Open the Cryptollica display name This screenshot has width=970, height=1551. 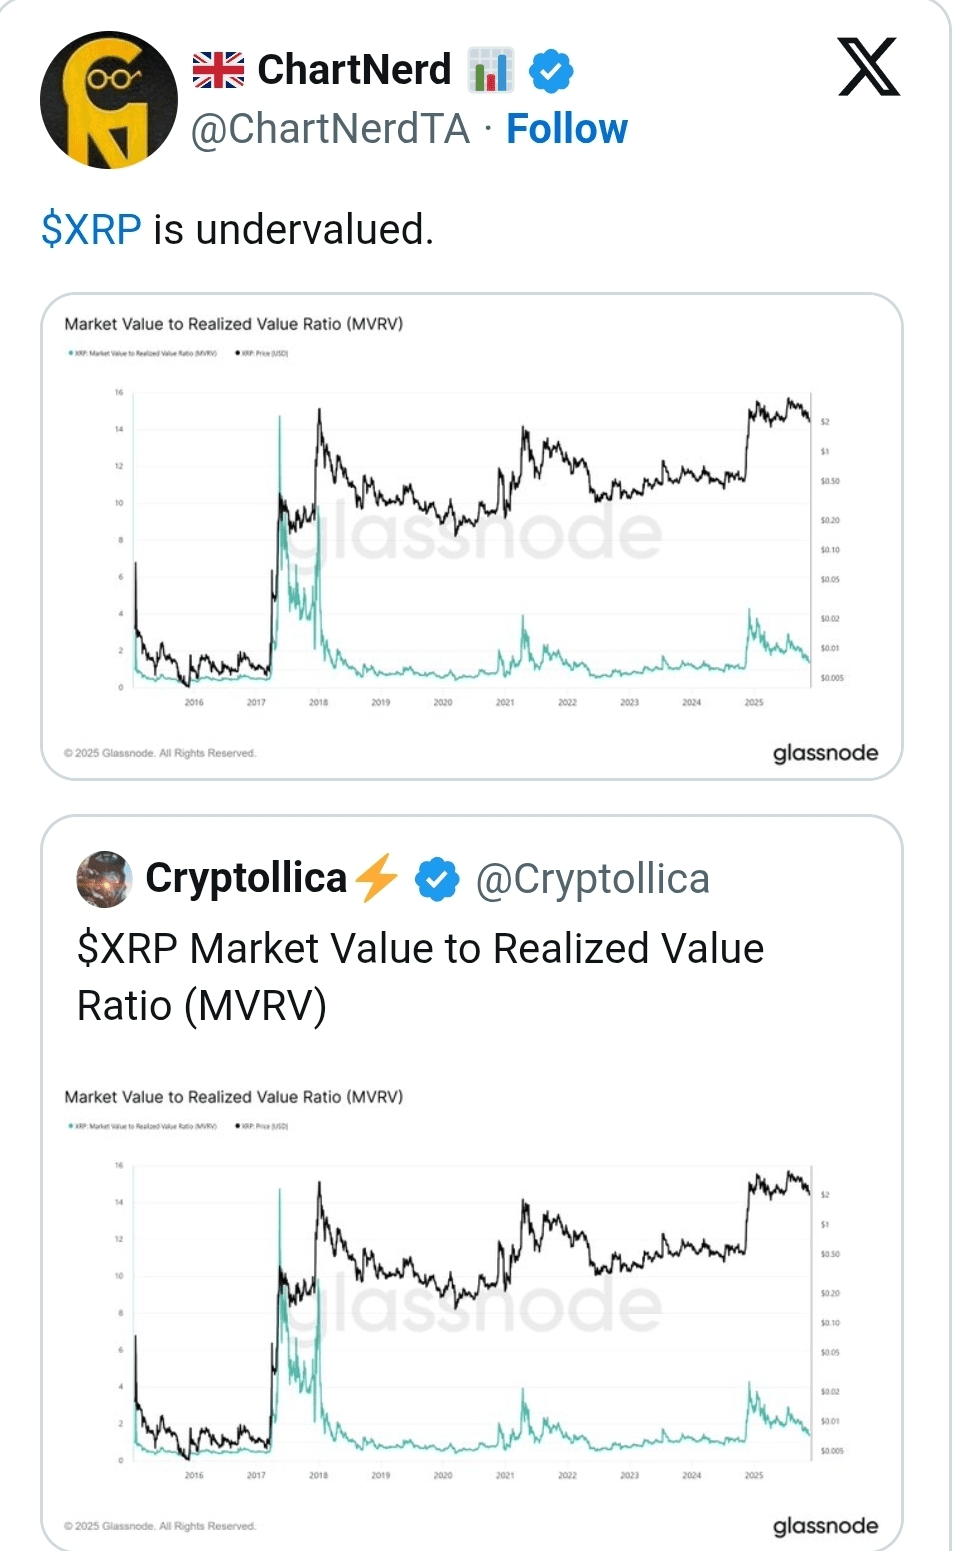pos(246,878)
